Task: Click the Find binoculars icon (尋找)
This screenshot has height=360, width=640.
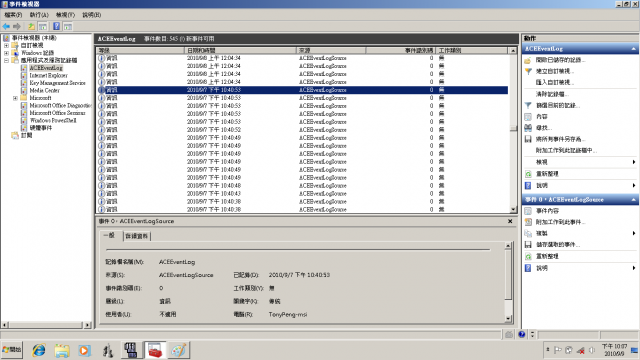Action: pos(528,128)
